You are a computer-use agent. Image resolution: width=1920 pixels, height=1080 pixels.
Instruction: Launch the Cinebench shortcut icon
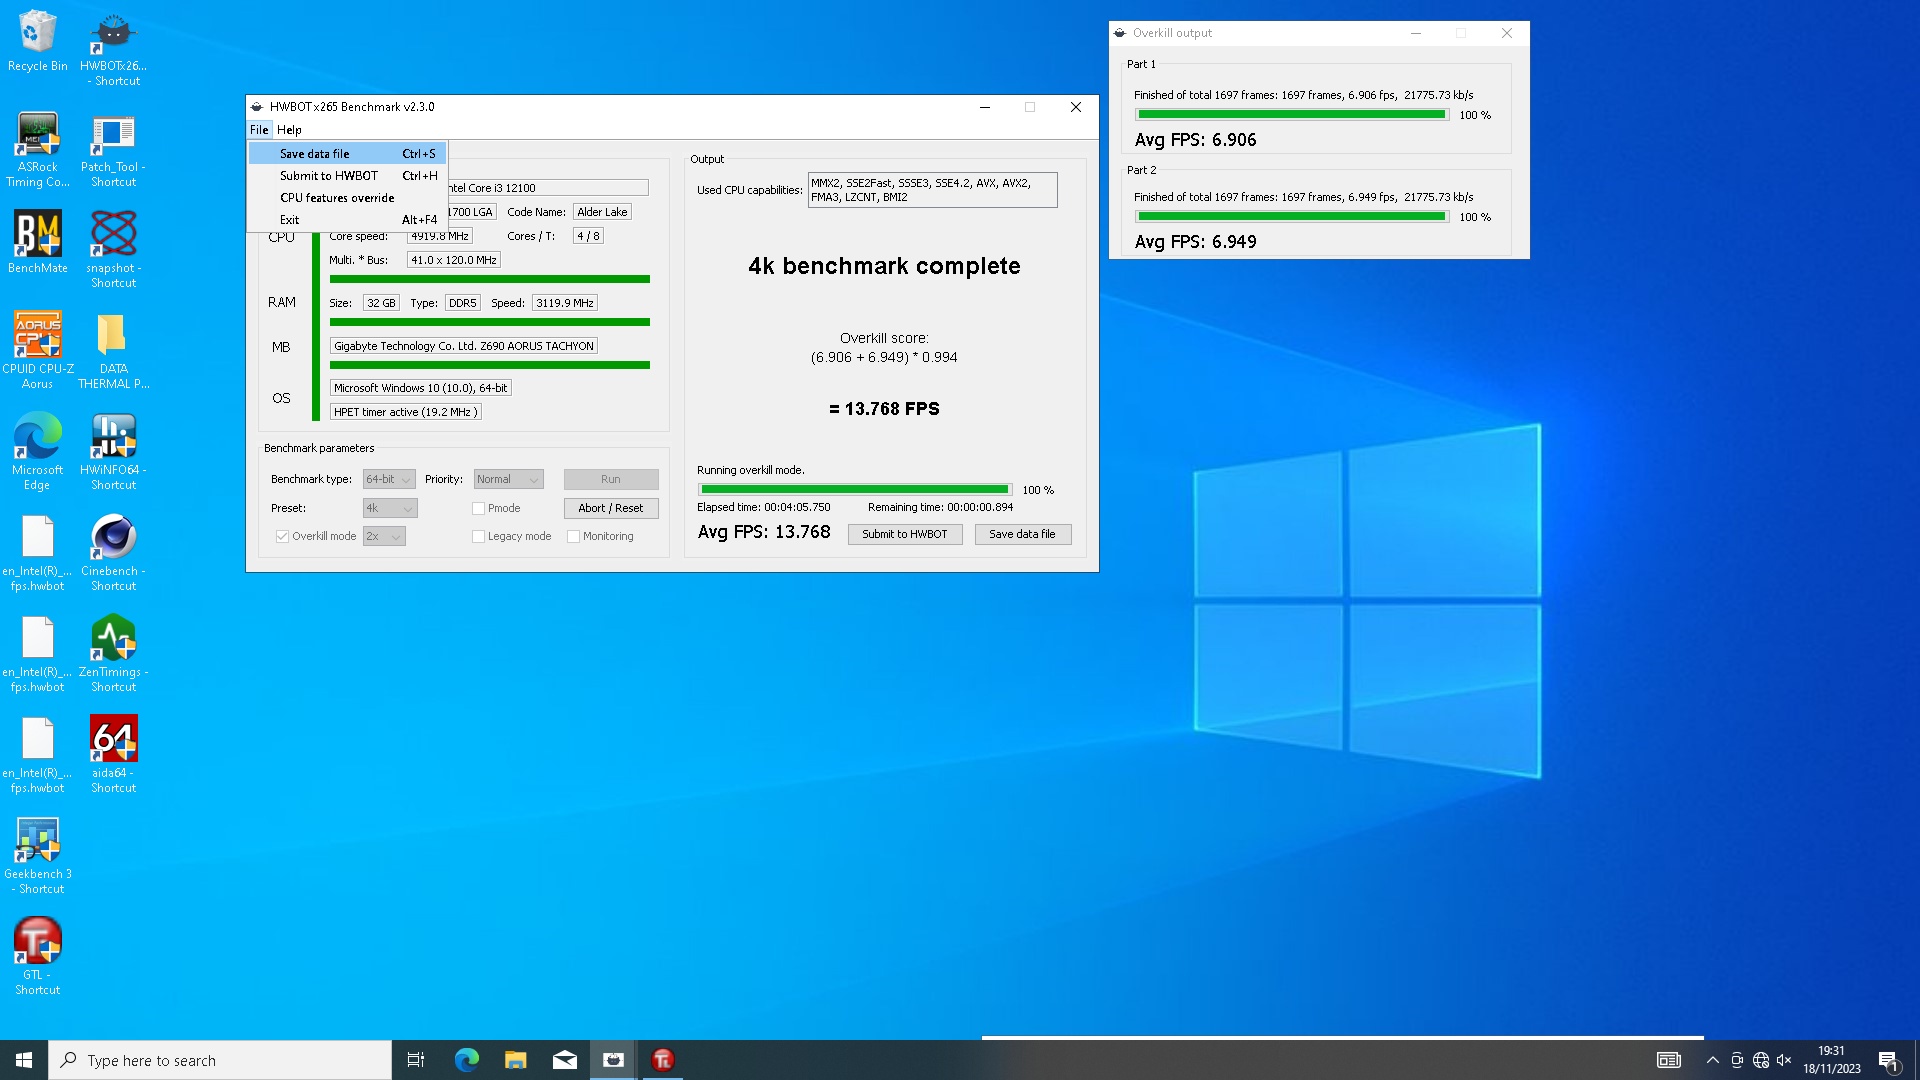113,553
